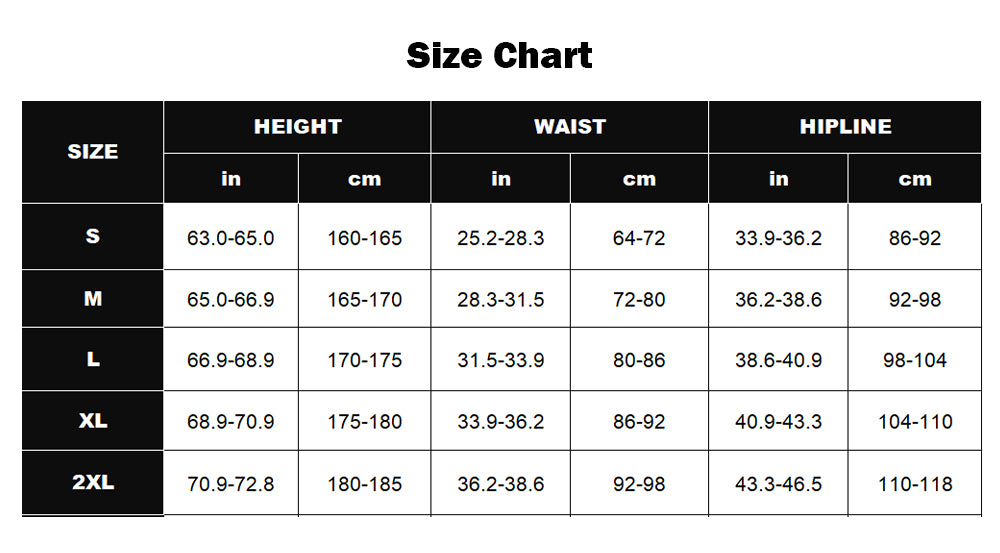The width and height of the screenshot is (1000, 553).
Task: Select the M size row label
Action: coord(93,299)
